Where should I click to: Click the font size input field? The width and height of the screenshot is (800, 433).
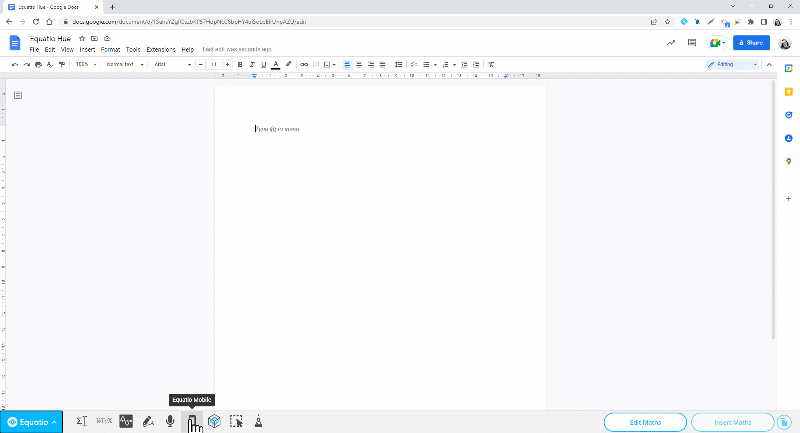[x=214, y=64]
